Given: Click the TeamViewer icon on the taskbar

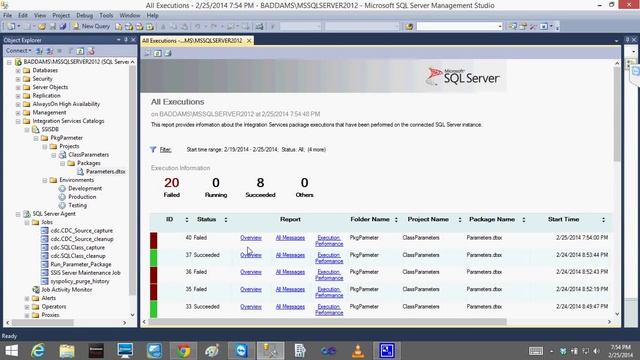Looking at the screenshot, I should [x=241, y=351].
